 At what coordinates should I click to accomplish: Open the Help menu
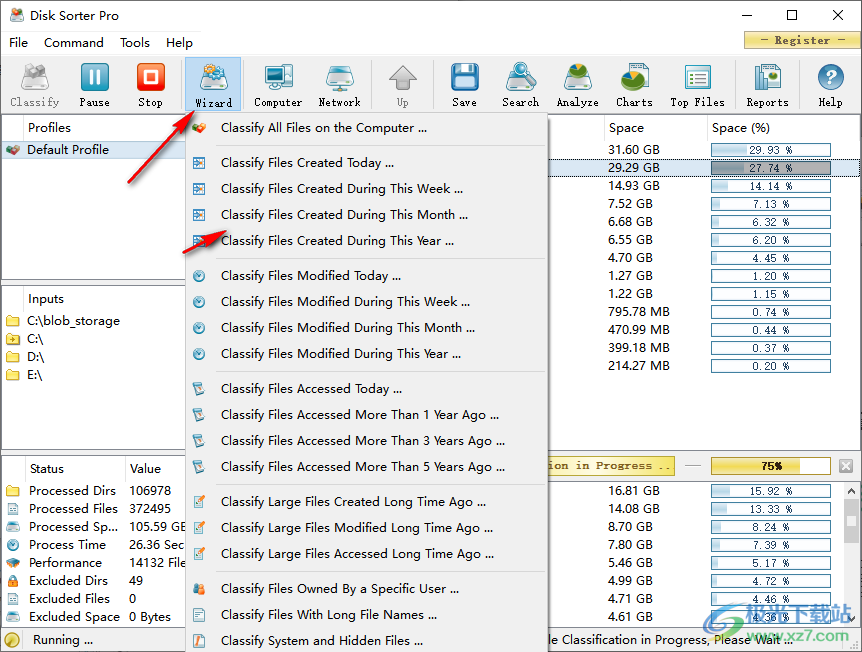coord(179,42)
